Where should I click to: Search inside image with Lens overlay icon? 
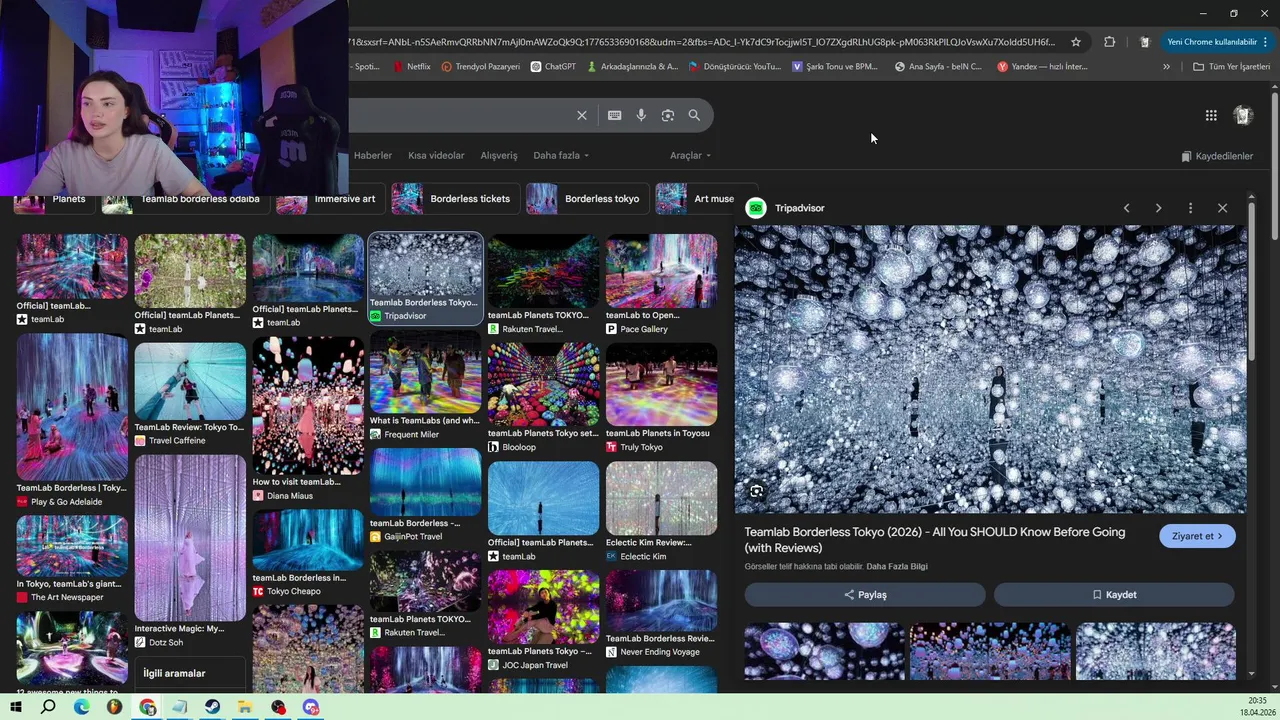point(757,491)
